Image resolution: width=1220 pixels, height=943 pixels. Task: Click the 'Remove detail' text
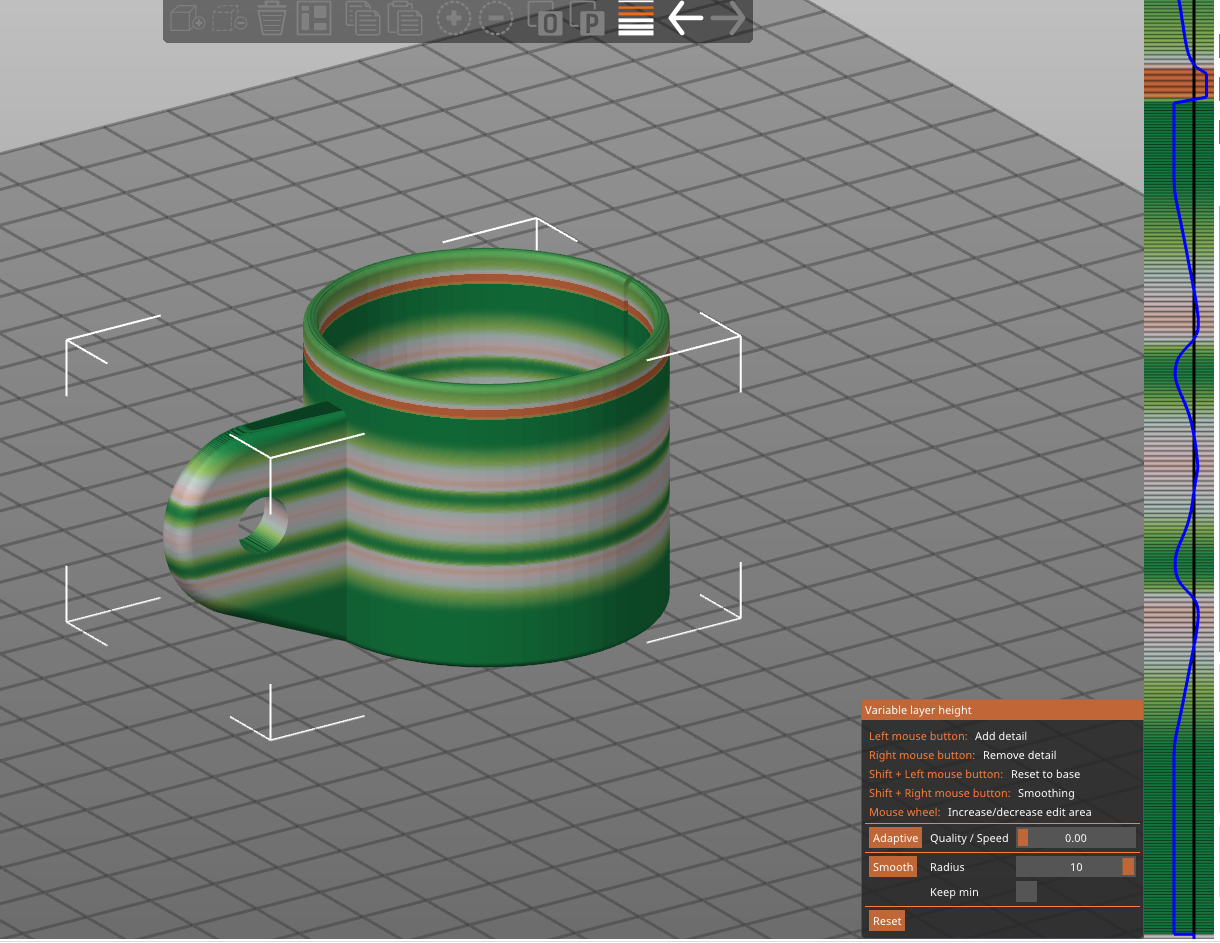pyautogui.click(x=1020, y=755)
